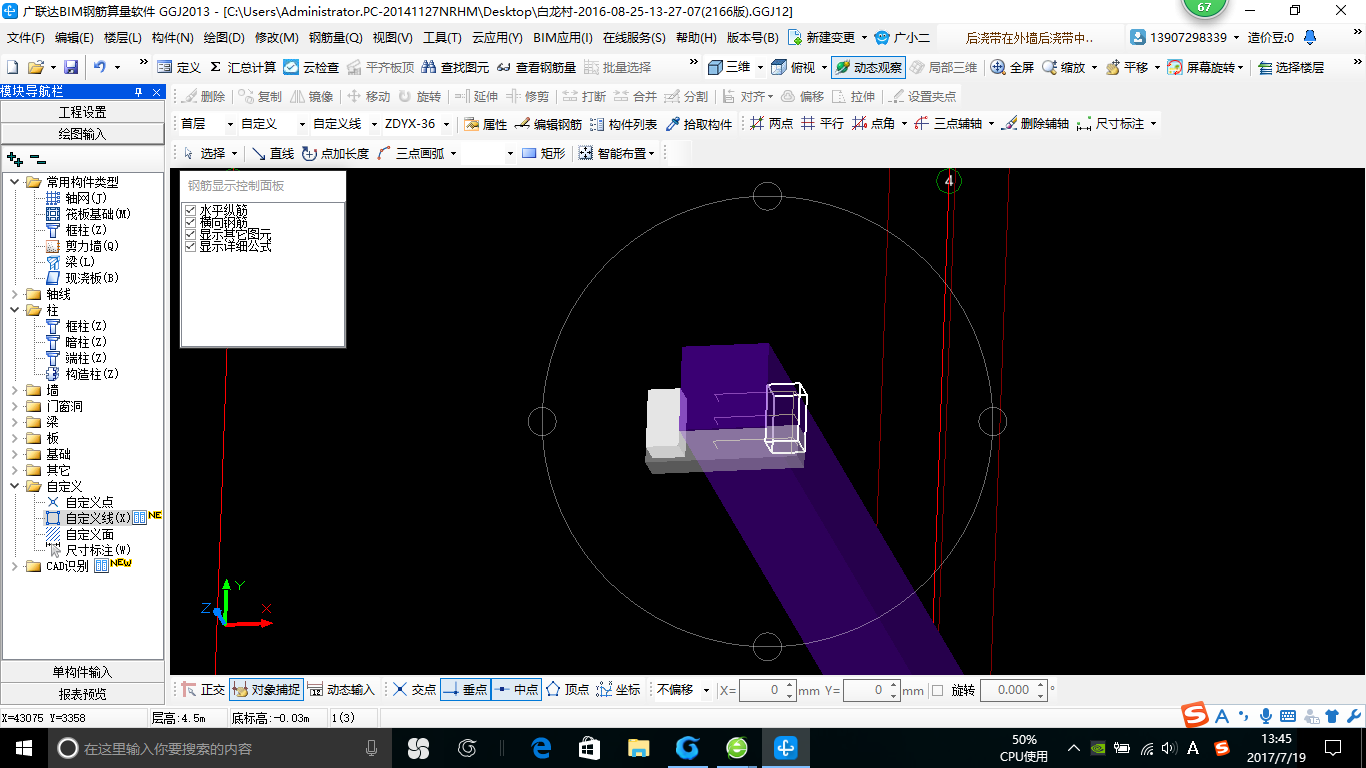Expand the 轴线 tree node
This screenshot has width=1366, height=768.
pyautogui.click(x=14, y=294)
